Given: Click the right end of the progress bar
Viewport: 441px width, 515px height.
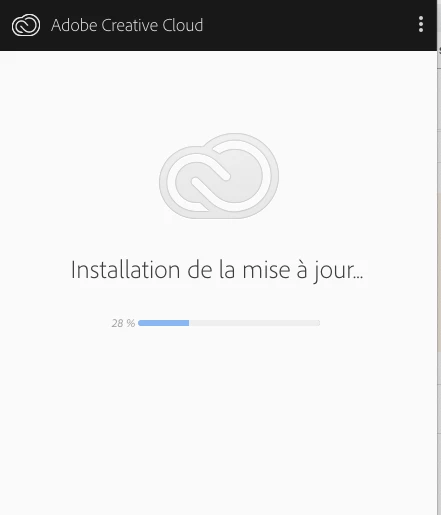Looking at the screenshot, I should pyautogui.click(x=318, y=323).
